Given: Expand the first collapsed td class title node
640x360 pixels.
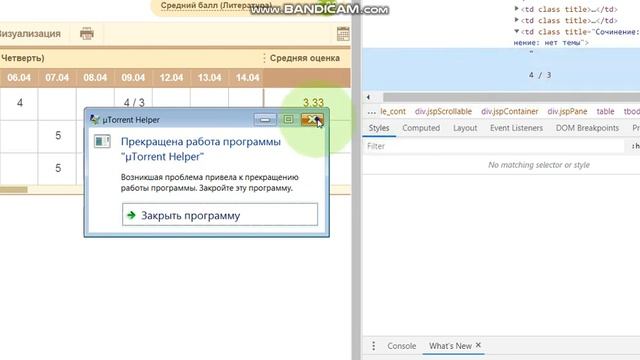Looking at the screenshot, I should pyautogui.click(x=516, y=8).
